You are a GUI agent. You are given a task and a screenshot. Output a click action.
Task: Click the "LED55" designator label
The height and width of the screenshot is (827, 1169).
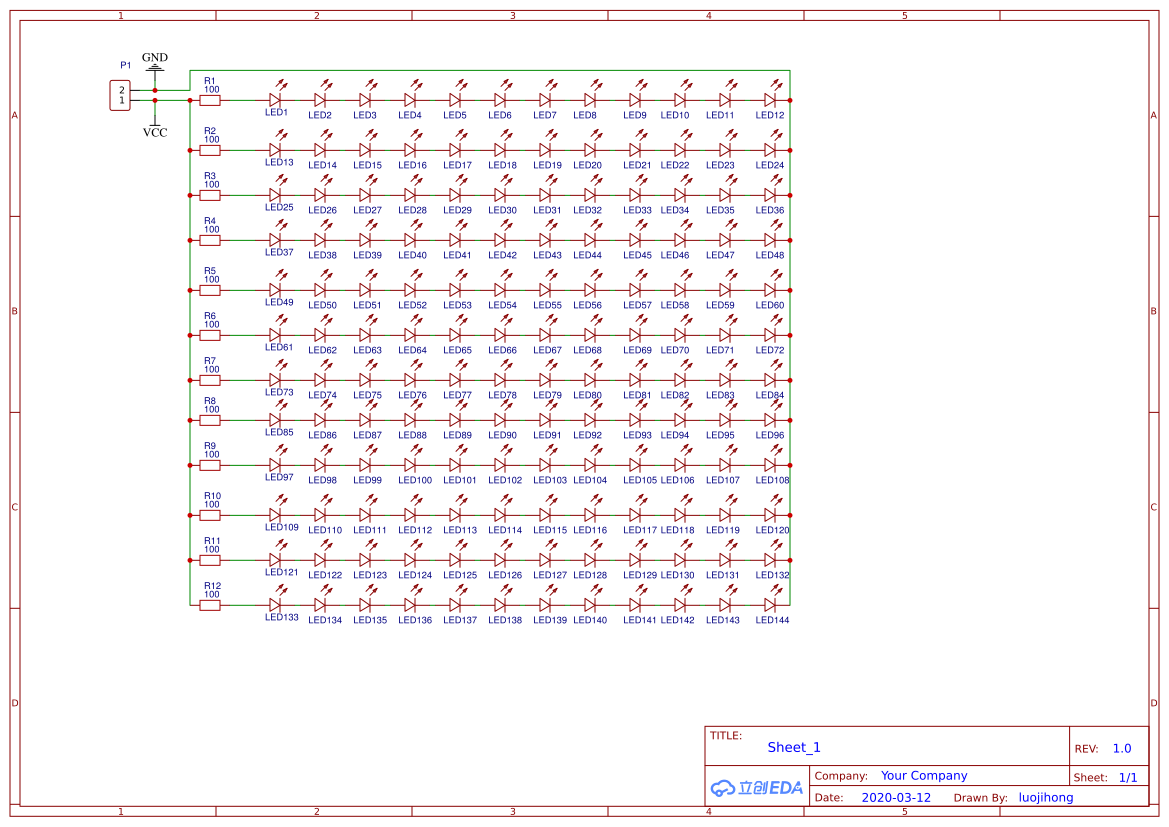[547, 305]
